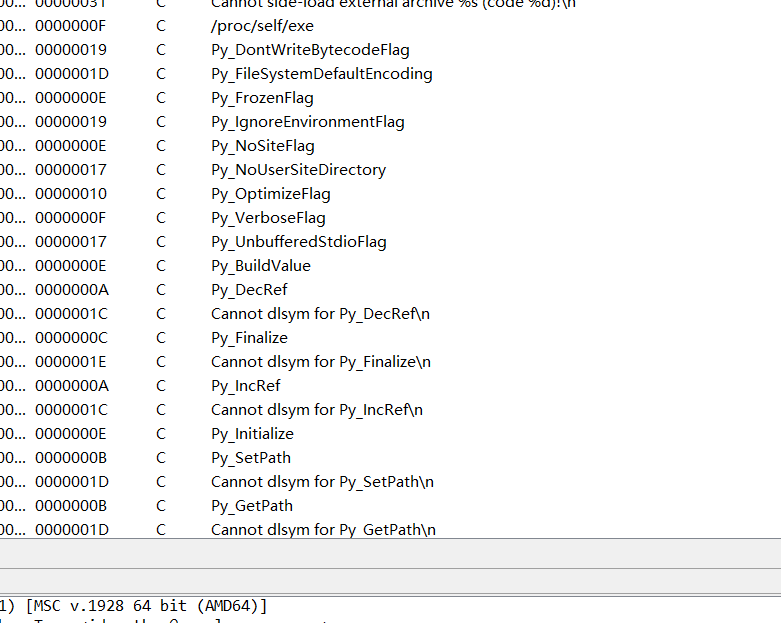Select the Py_Finalize string row
Viewport: 781px width, 623px height.
click(390, 338)
